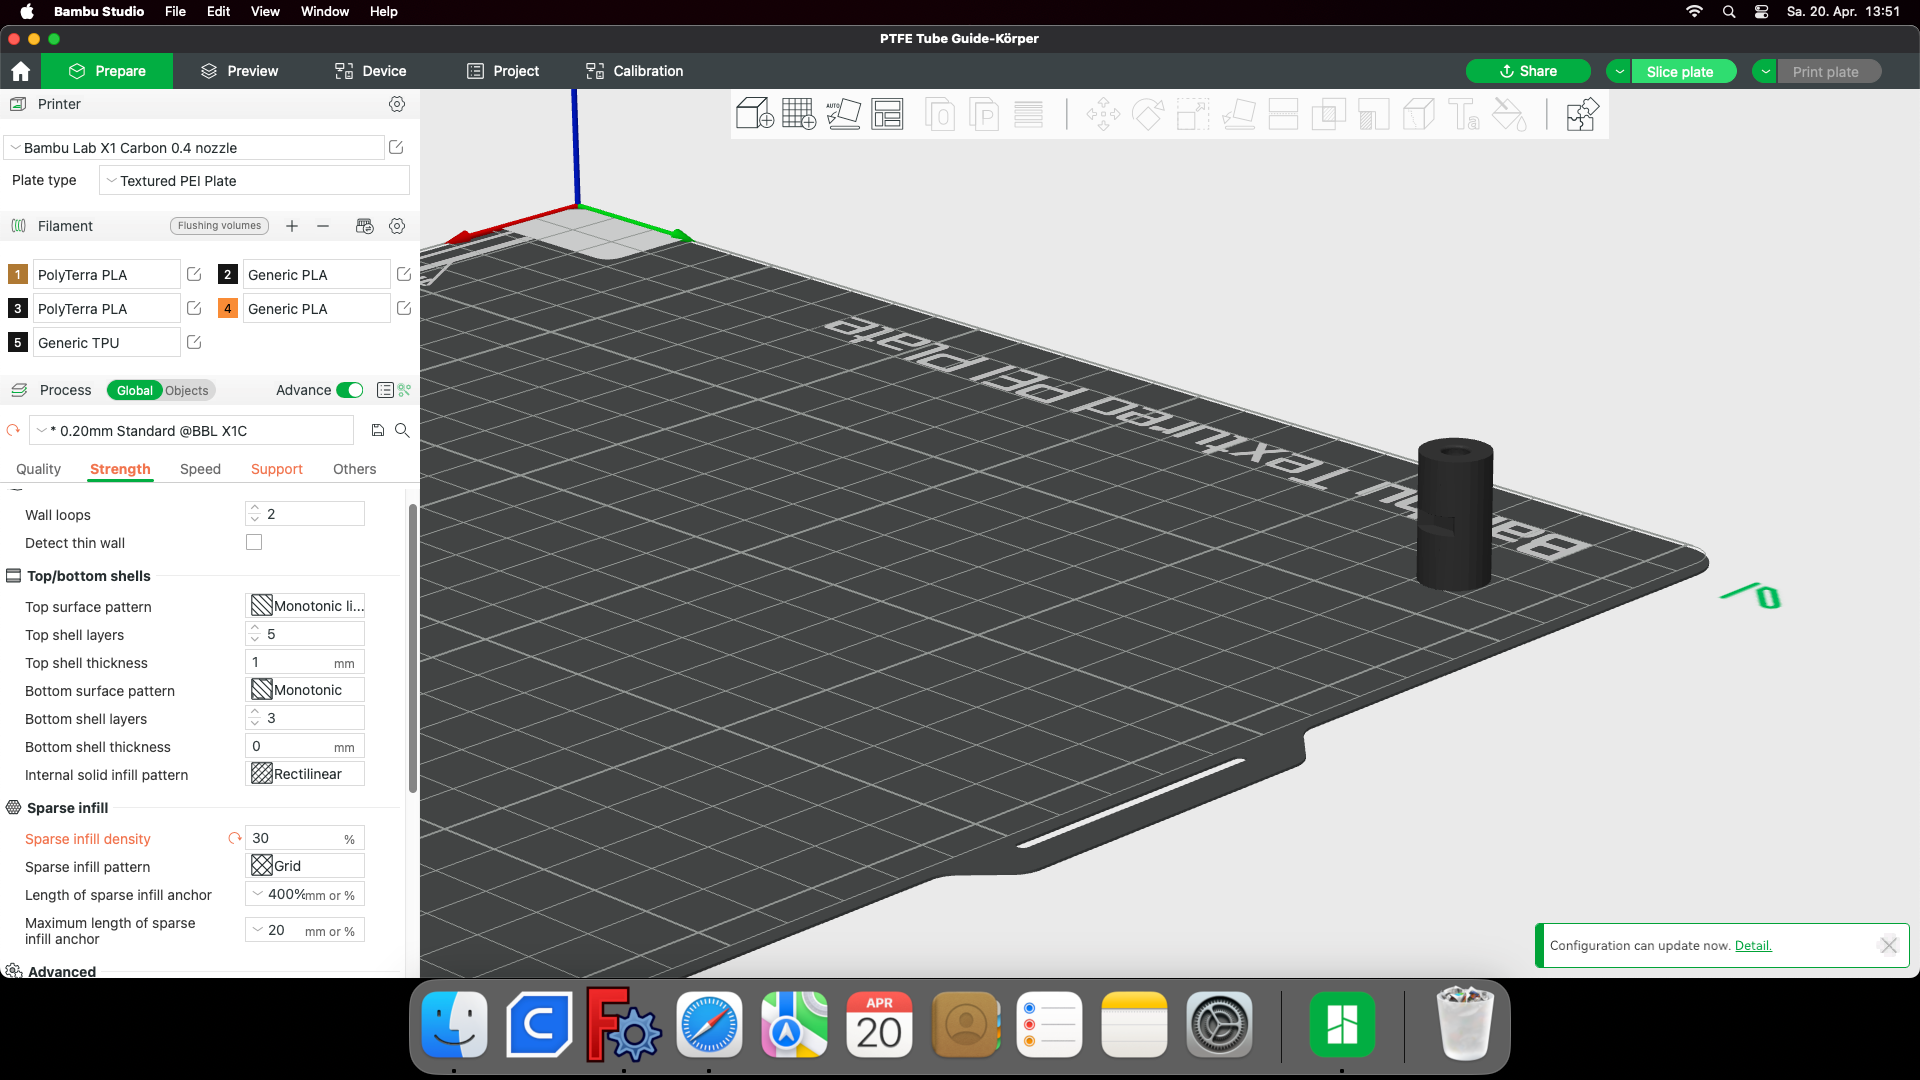Enable the Detect thin wall checkbox

(x=254, y=542)
